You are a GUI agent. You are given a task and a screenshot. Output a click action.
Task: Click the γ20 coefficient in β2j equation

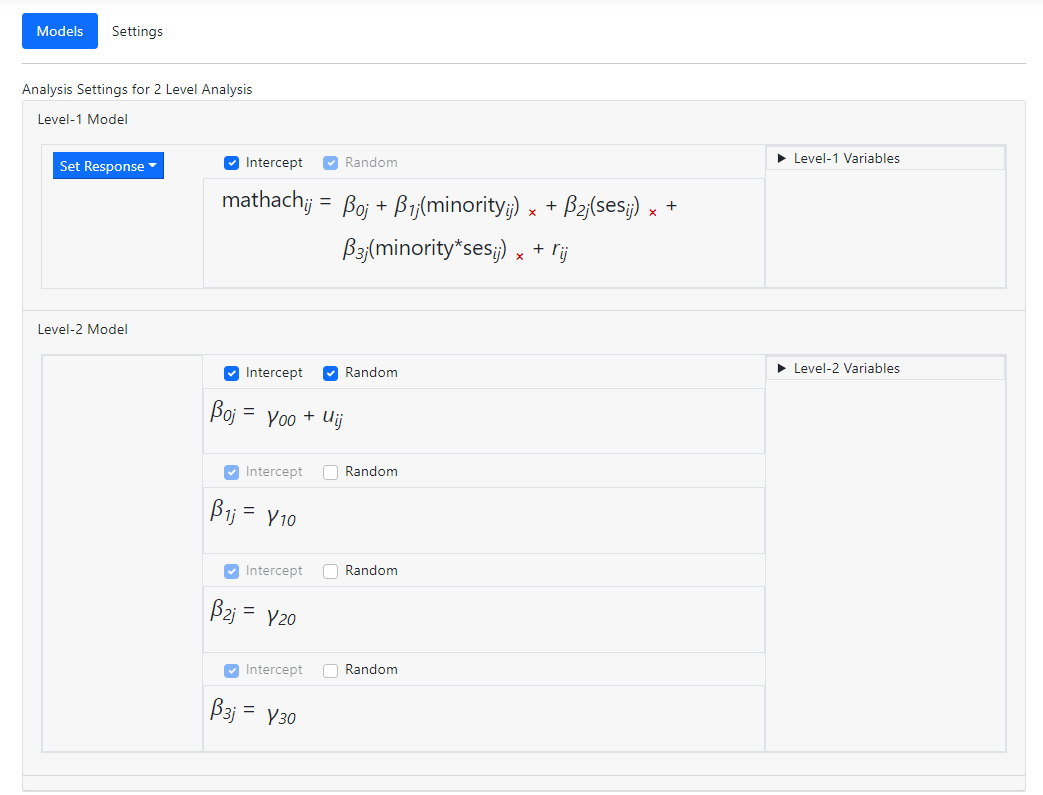coord(281,616)
